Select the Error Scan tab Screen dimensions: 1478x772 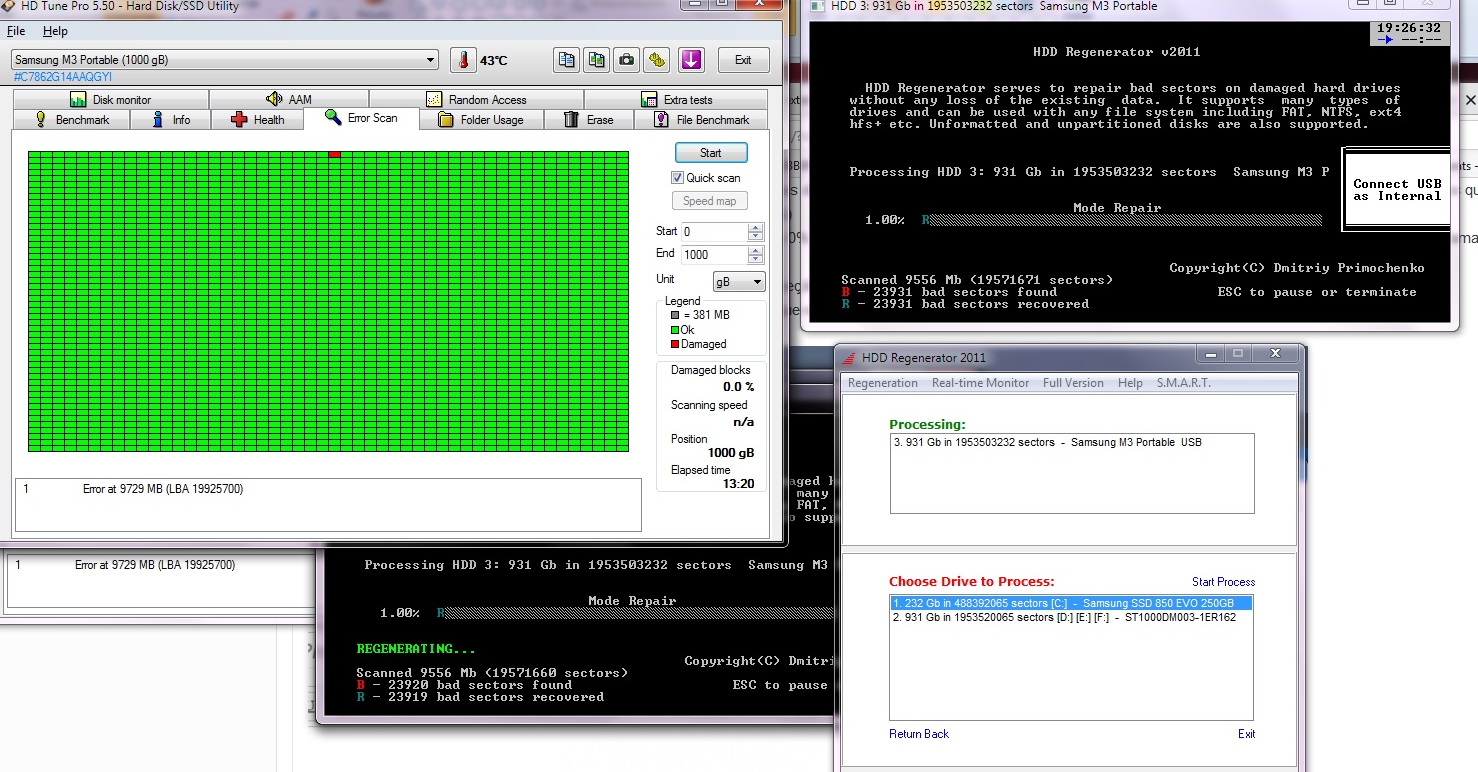coord(362,118)
